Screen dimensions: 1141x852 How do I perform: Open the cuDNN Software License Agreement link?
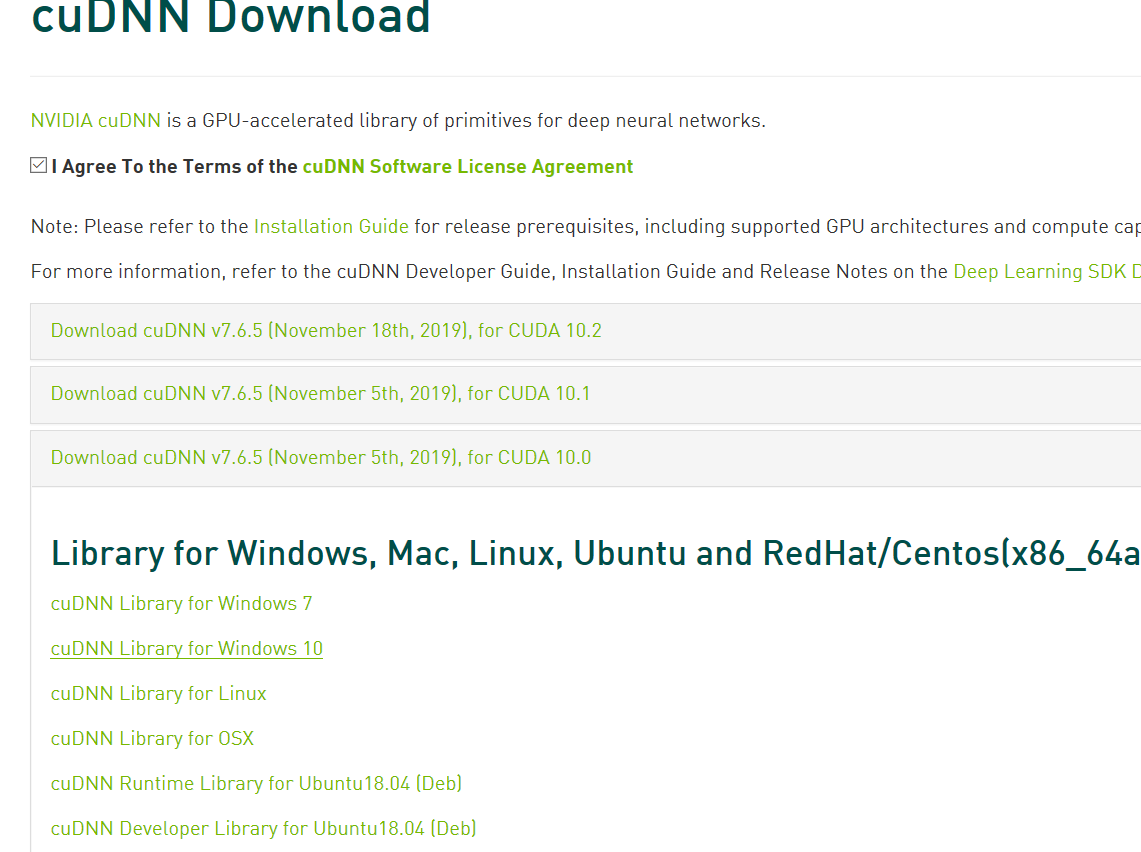point(468,167)
